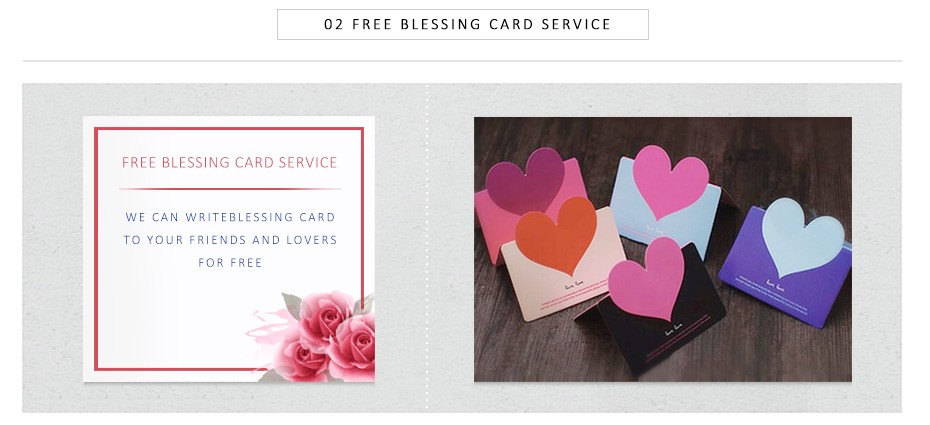Click the gray horizontal rule below the header

tap(463, 60)
